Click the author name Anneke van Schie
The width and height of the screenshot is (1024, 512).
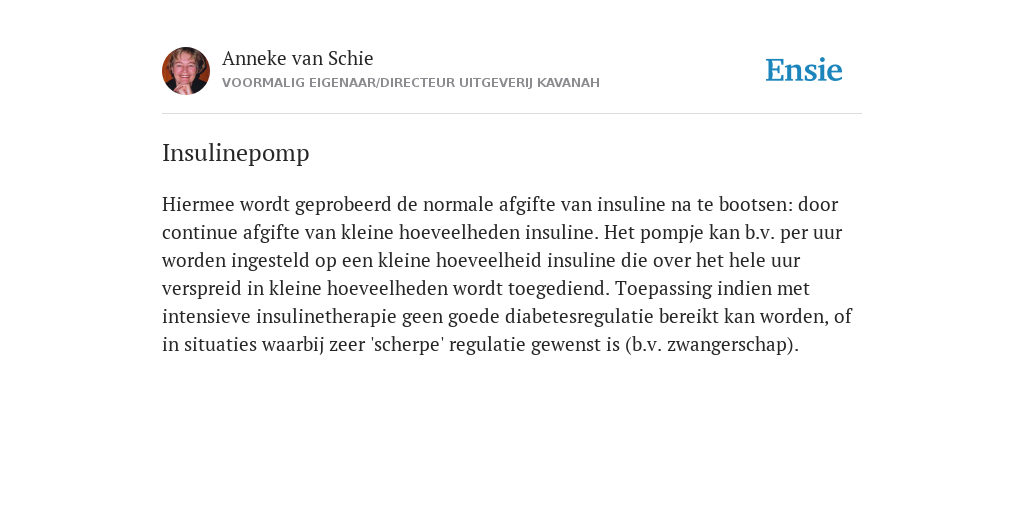[x=298, y=58]
